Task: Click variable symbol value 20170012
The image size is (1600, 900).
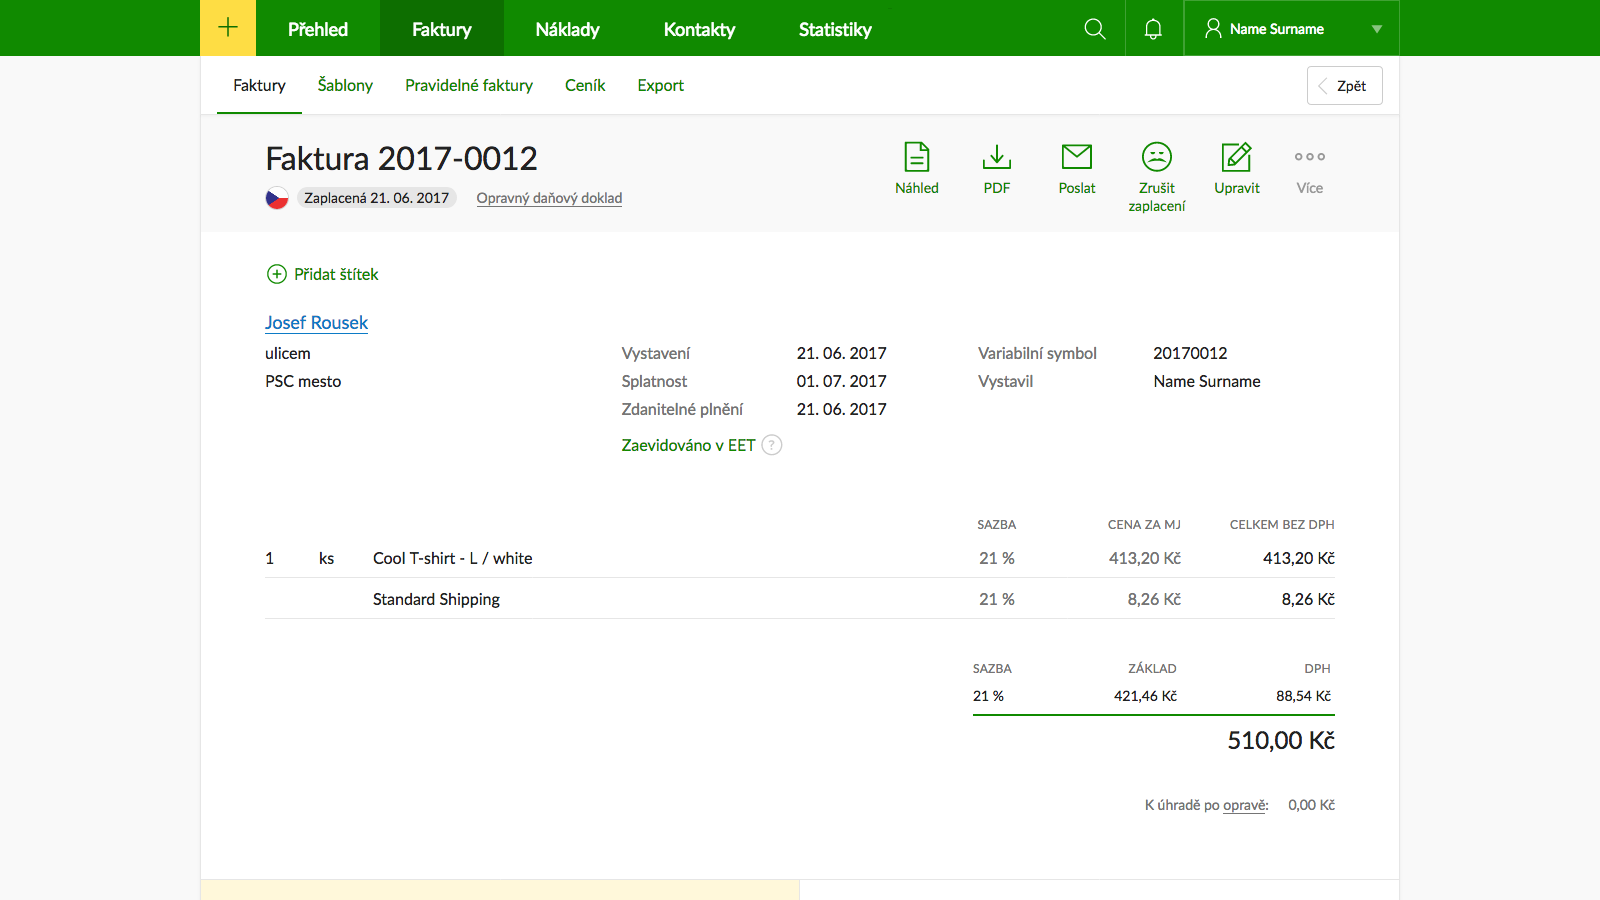Action: 1190,353
